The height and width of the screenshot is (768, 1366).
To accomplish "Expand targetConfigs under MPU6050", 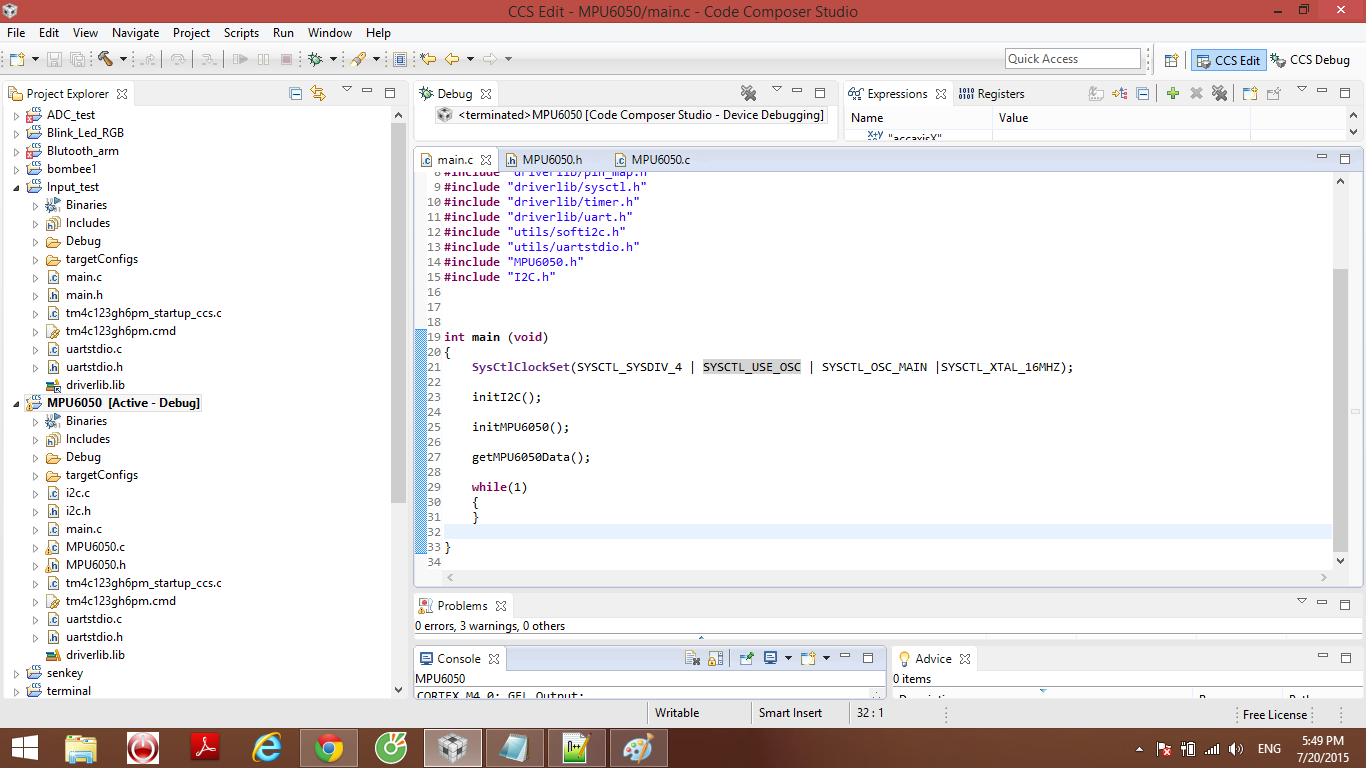I will pyautogui.click(x=35, y=475).
